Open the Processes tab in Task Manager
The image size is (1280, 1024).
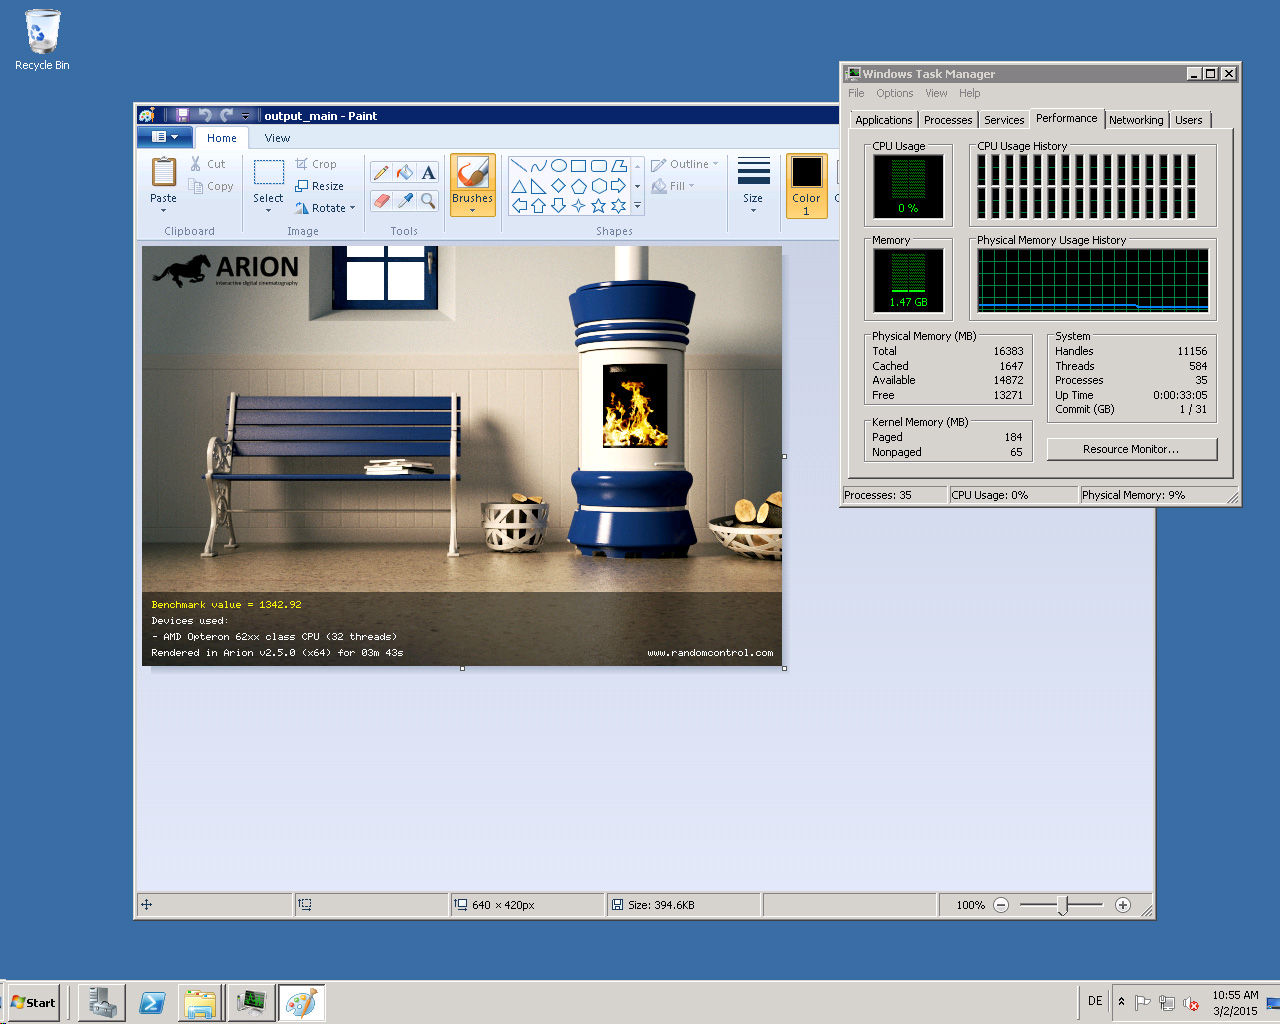pyautogui.click(x=947, y=120)
